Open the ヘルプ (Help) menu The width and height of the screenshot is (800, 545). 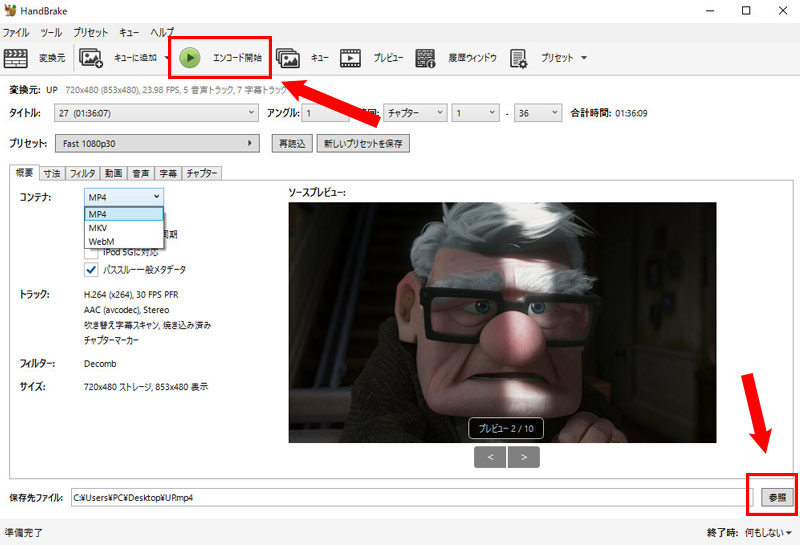[x=162, y=33]
